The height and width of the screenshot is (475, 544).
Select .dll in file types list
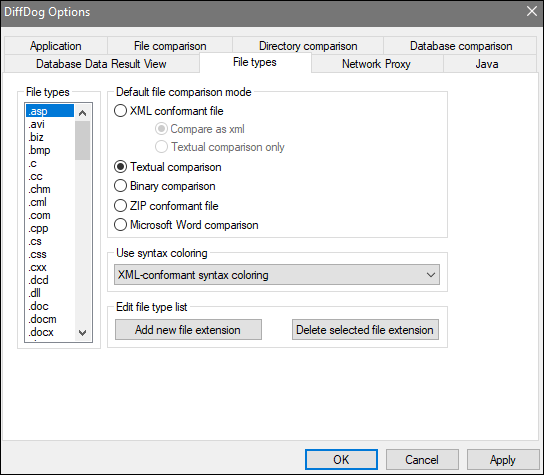50,293
